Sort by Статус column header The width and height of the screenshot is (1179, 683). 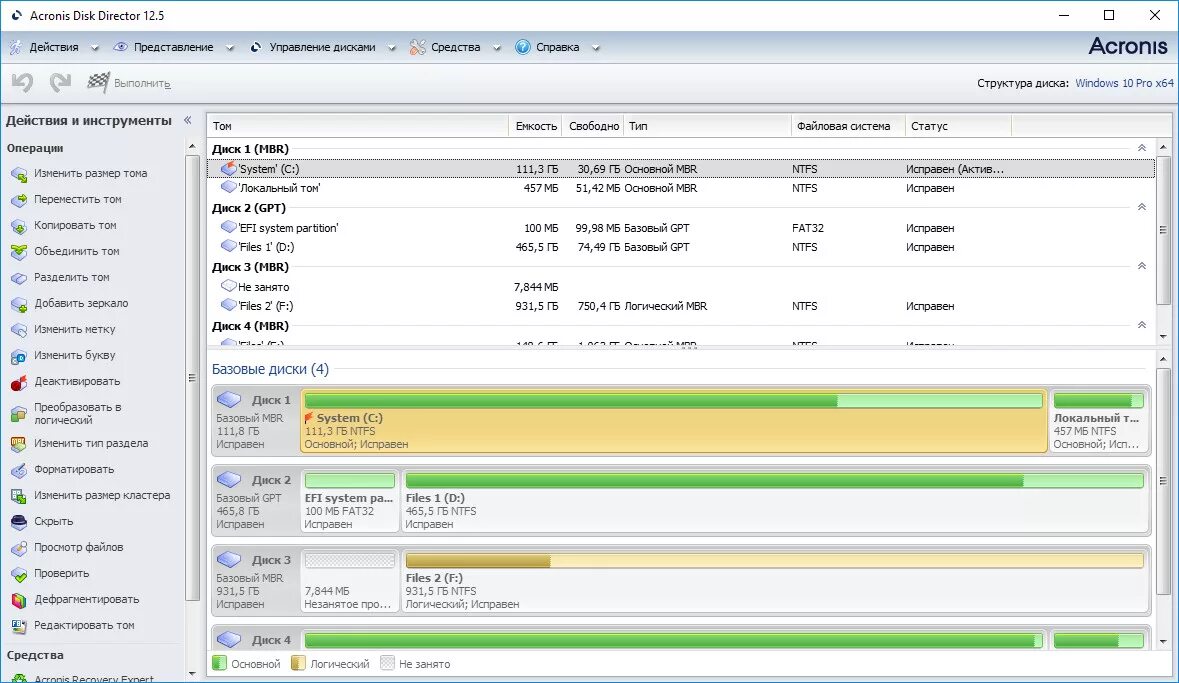pyautogui.click(x=959, y=126)
